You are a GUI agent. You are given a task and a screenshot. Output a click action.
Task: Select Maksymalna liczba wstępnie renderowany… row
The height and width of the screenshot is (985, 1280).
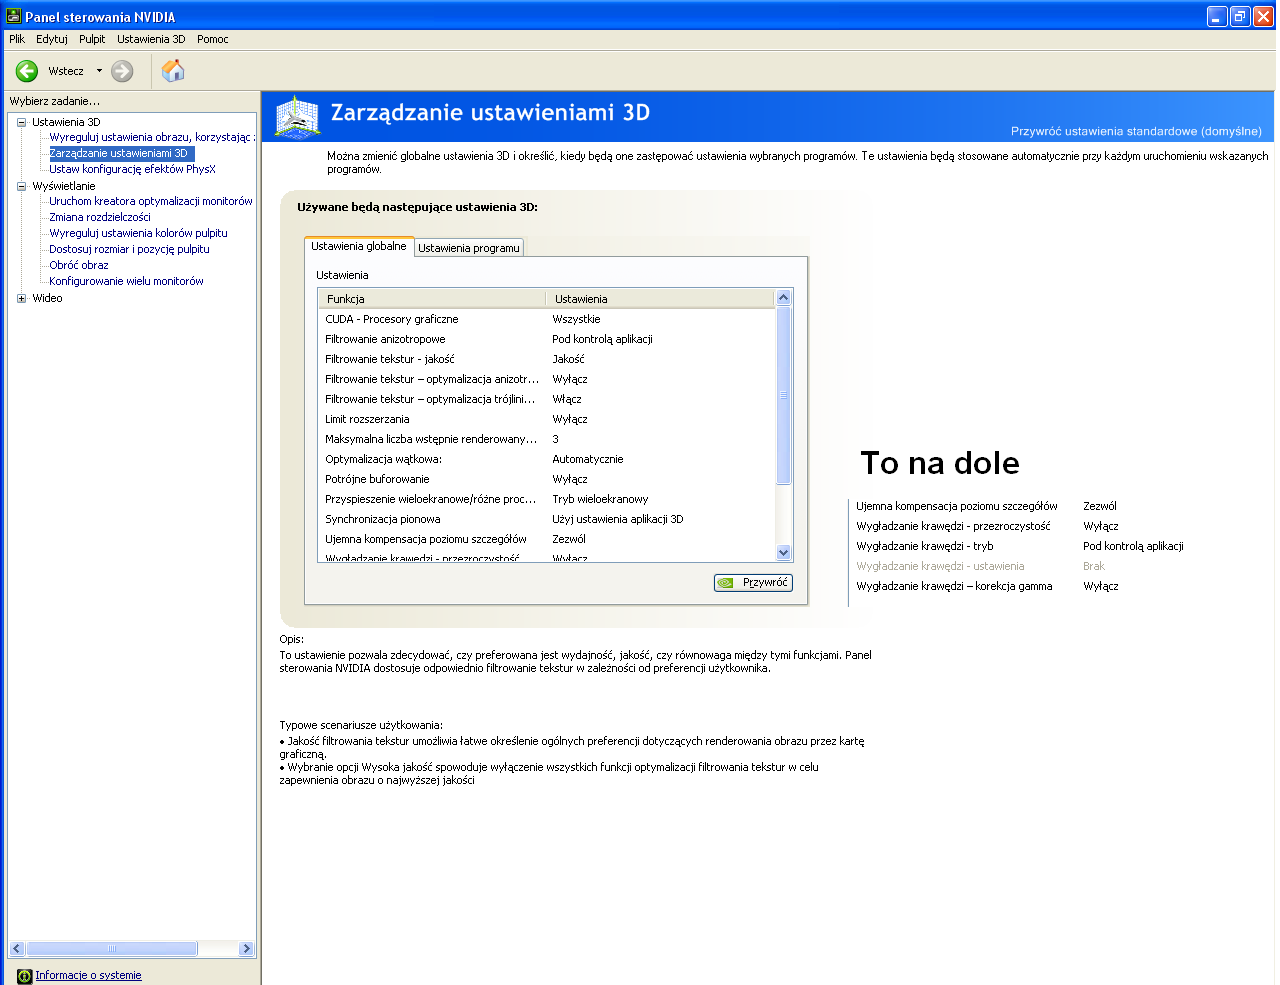point(546,439)
